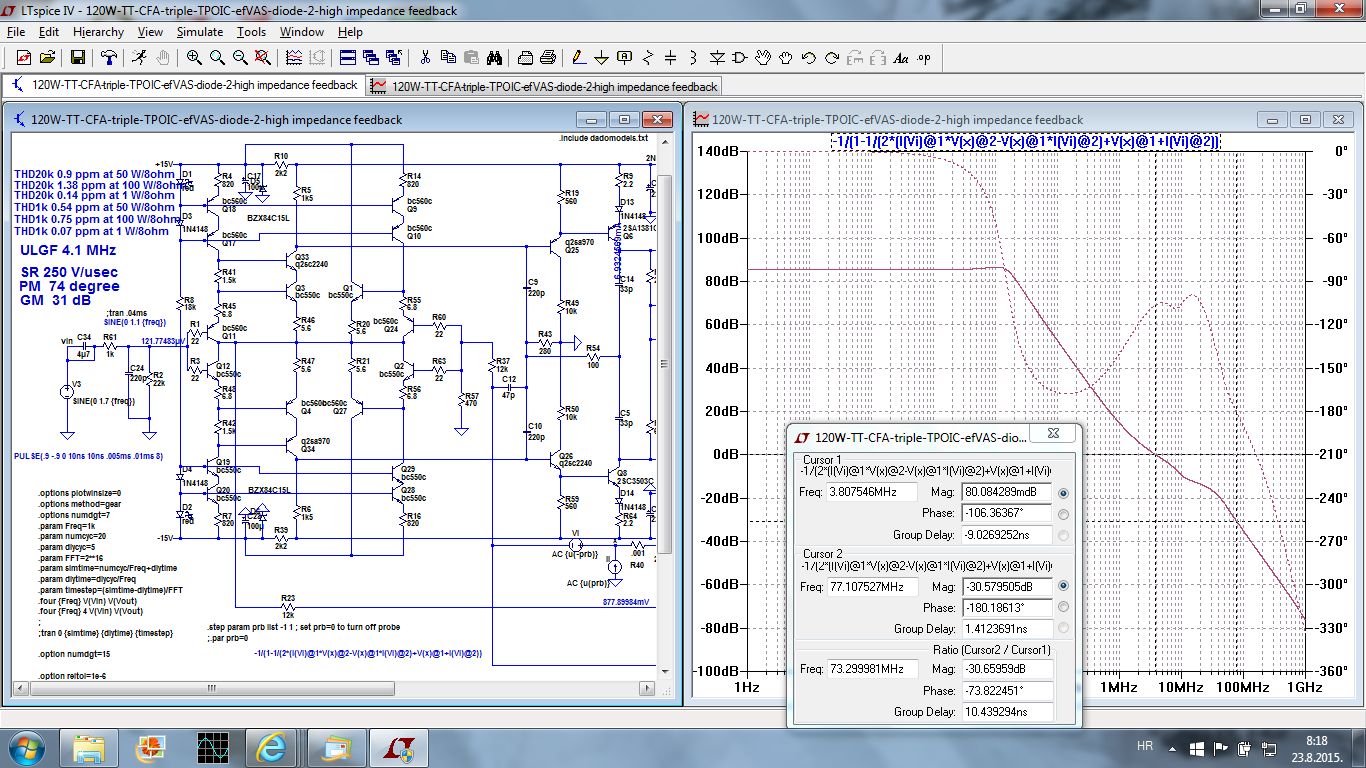Select Cursor 1 Group Delay radio button

(1062, 535)
